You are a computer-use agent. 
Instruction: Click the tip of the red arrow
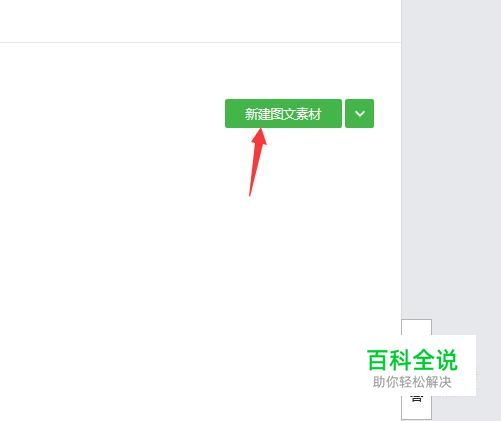coord(261,131)
